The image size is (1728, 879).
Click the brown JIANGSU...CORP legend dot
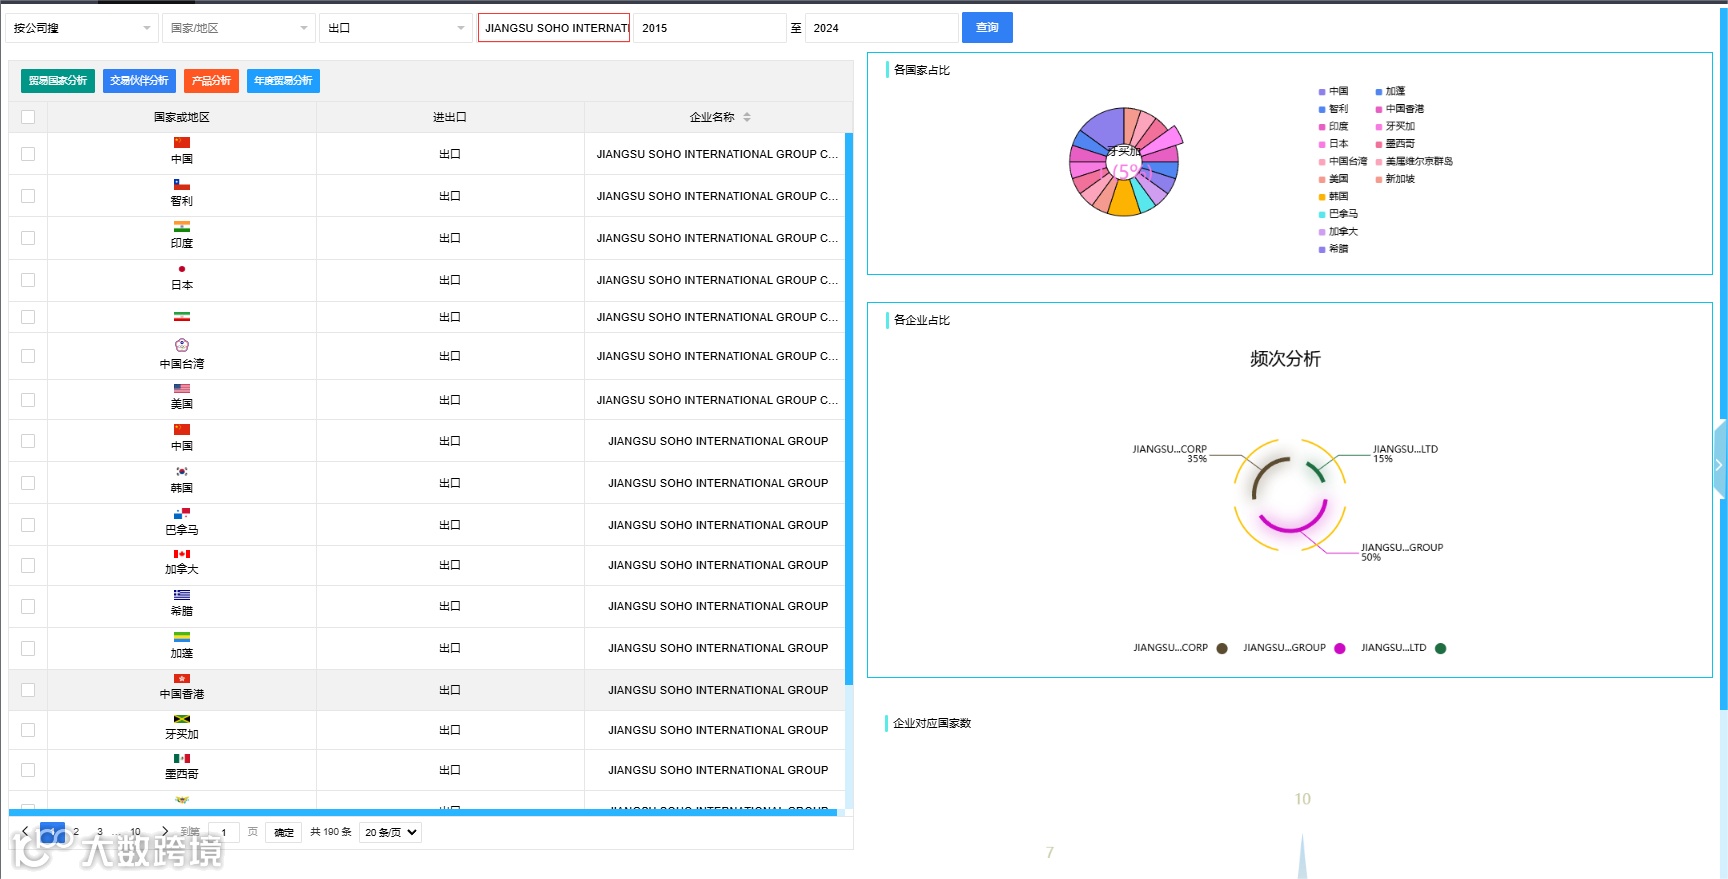[1222, 648]
